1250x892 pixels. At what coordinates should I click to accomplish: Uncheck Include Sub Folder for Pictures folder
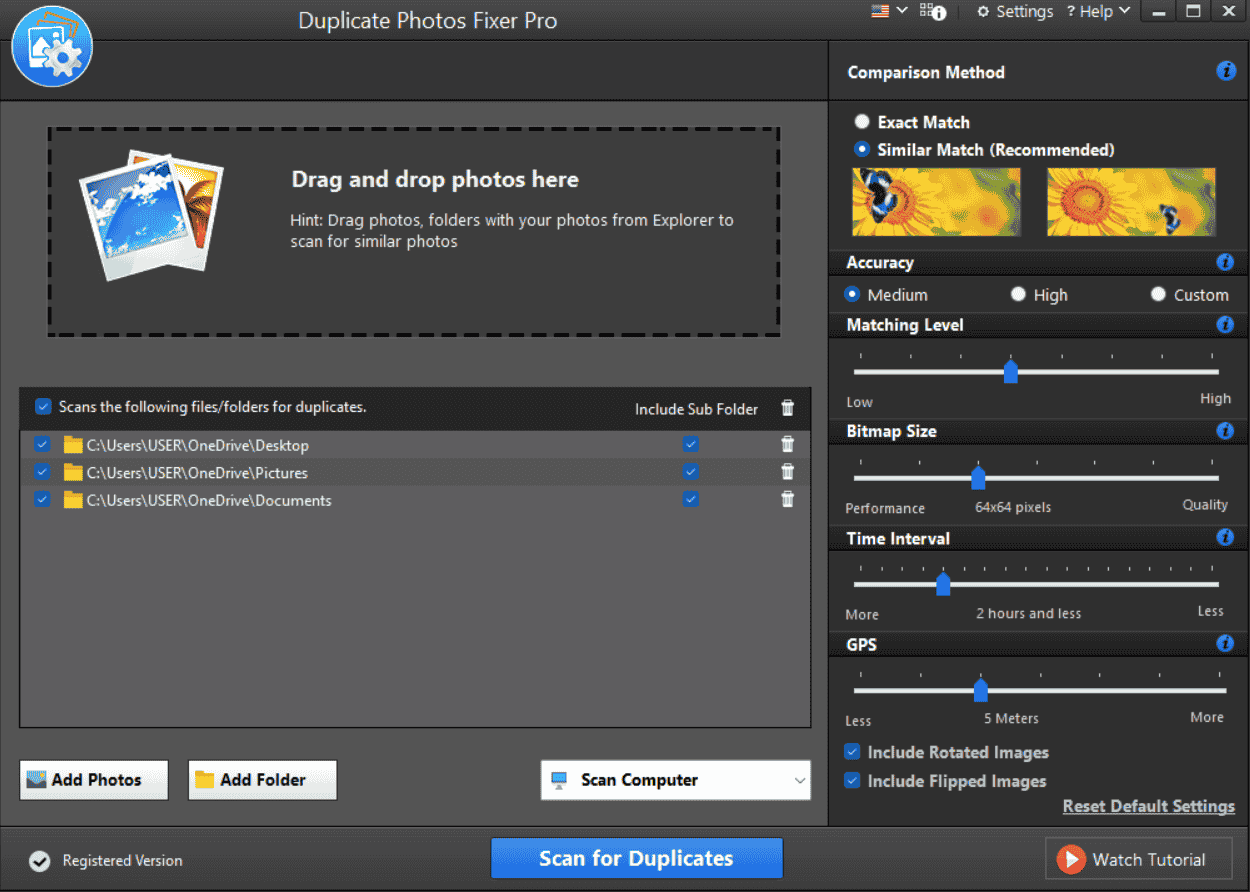pyautogui.click(x=691, y=472)
